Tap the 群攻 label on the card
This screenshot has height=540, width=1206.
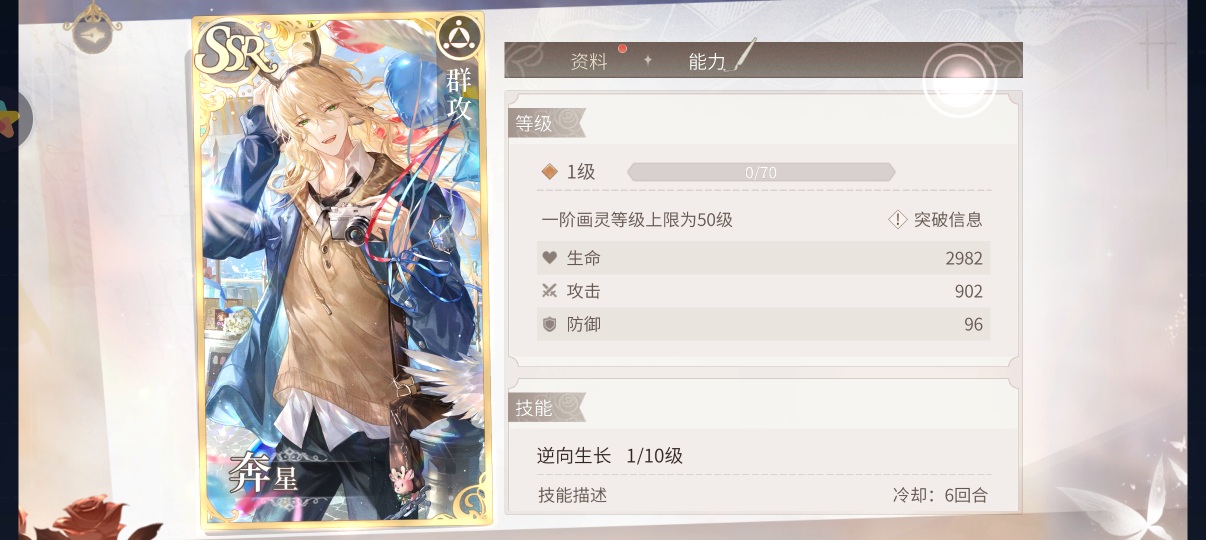pyautogui.click(x=459, y=95)
